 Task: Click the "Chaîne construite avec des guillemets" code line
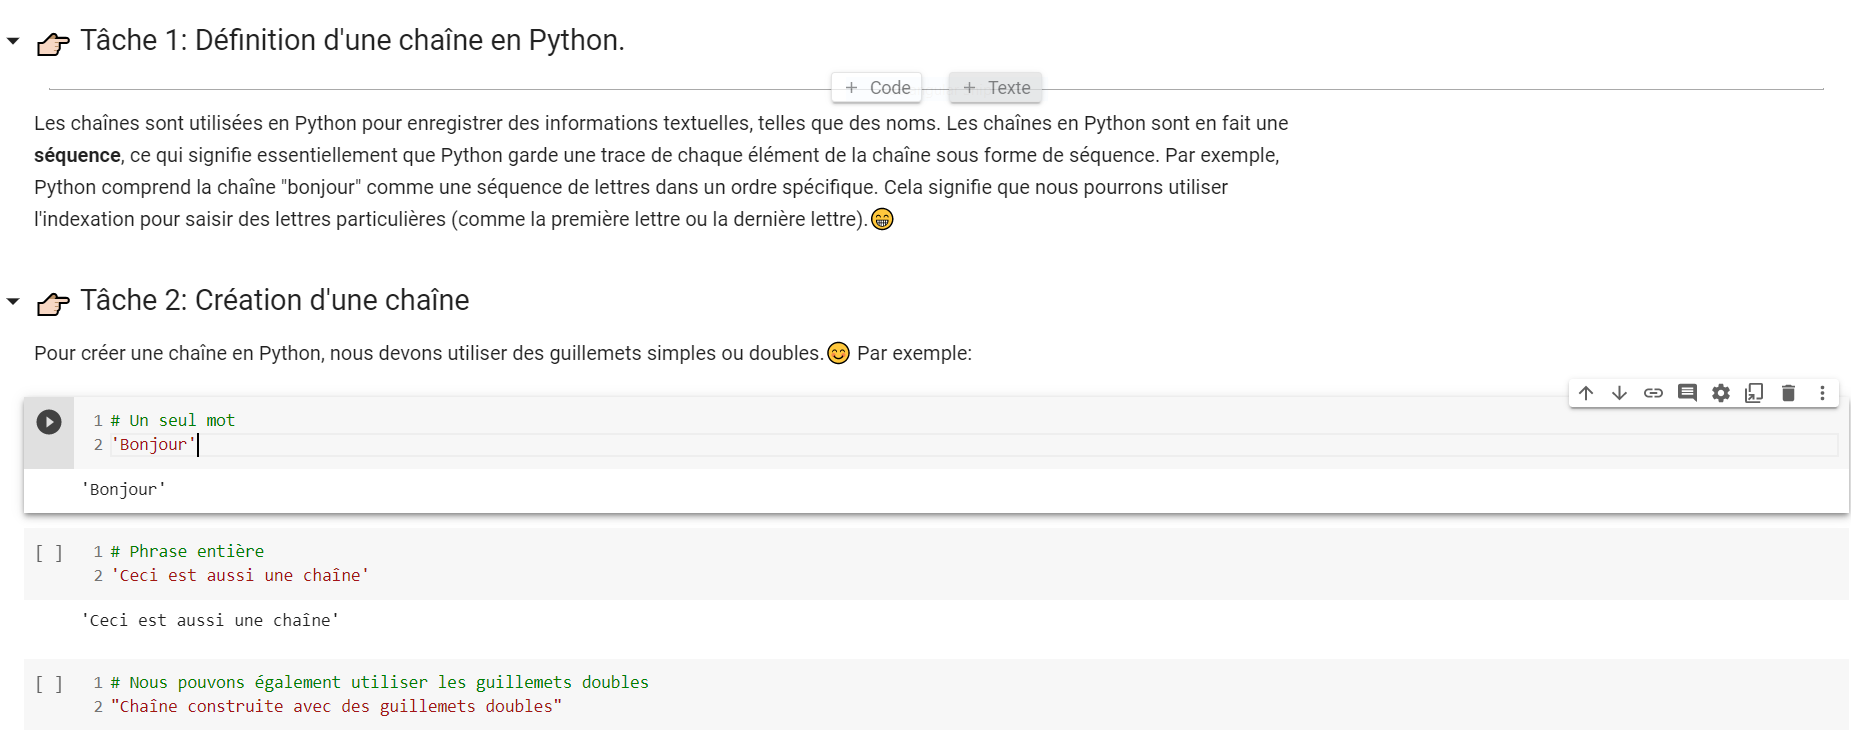[x=336, y=707]
